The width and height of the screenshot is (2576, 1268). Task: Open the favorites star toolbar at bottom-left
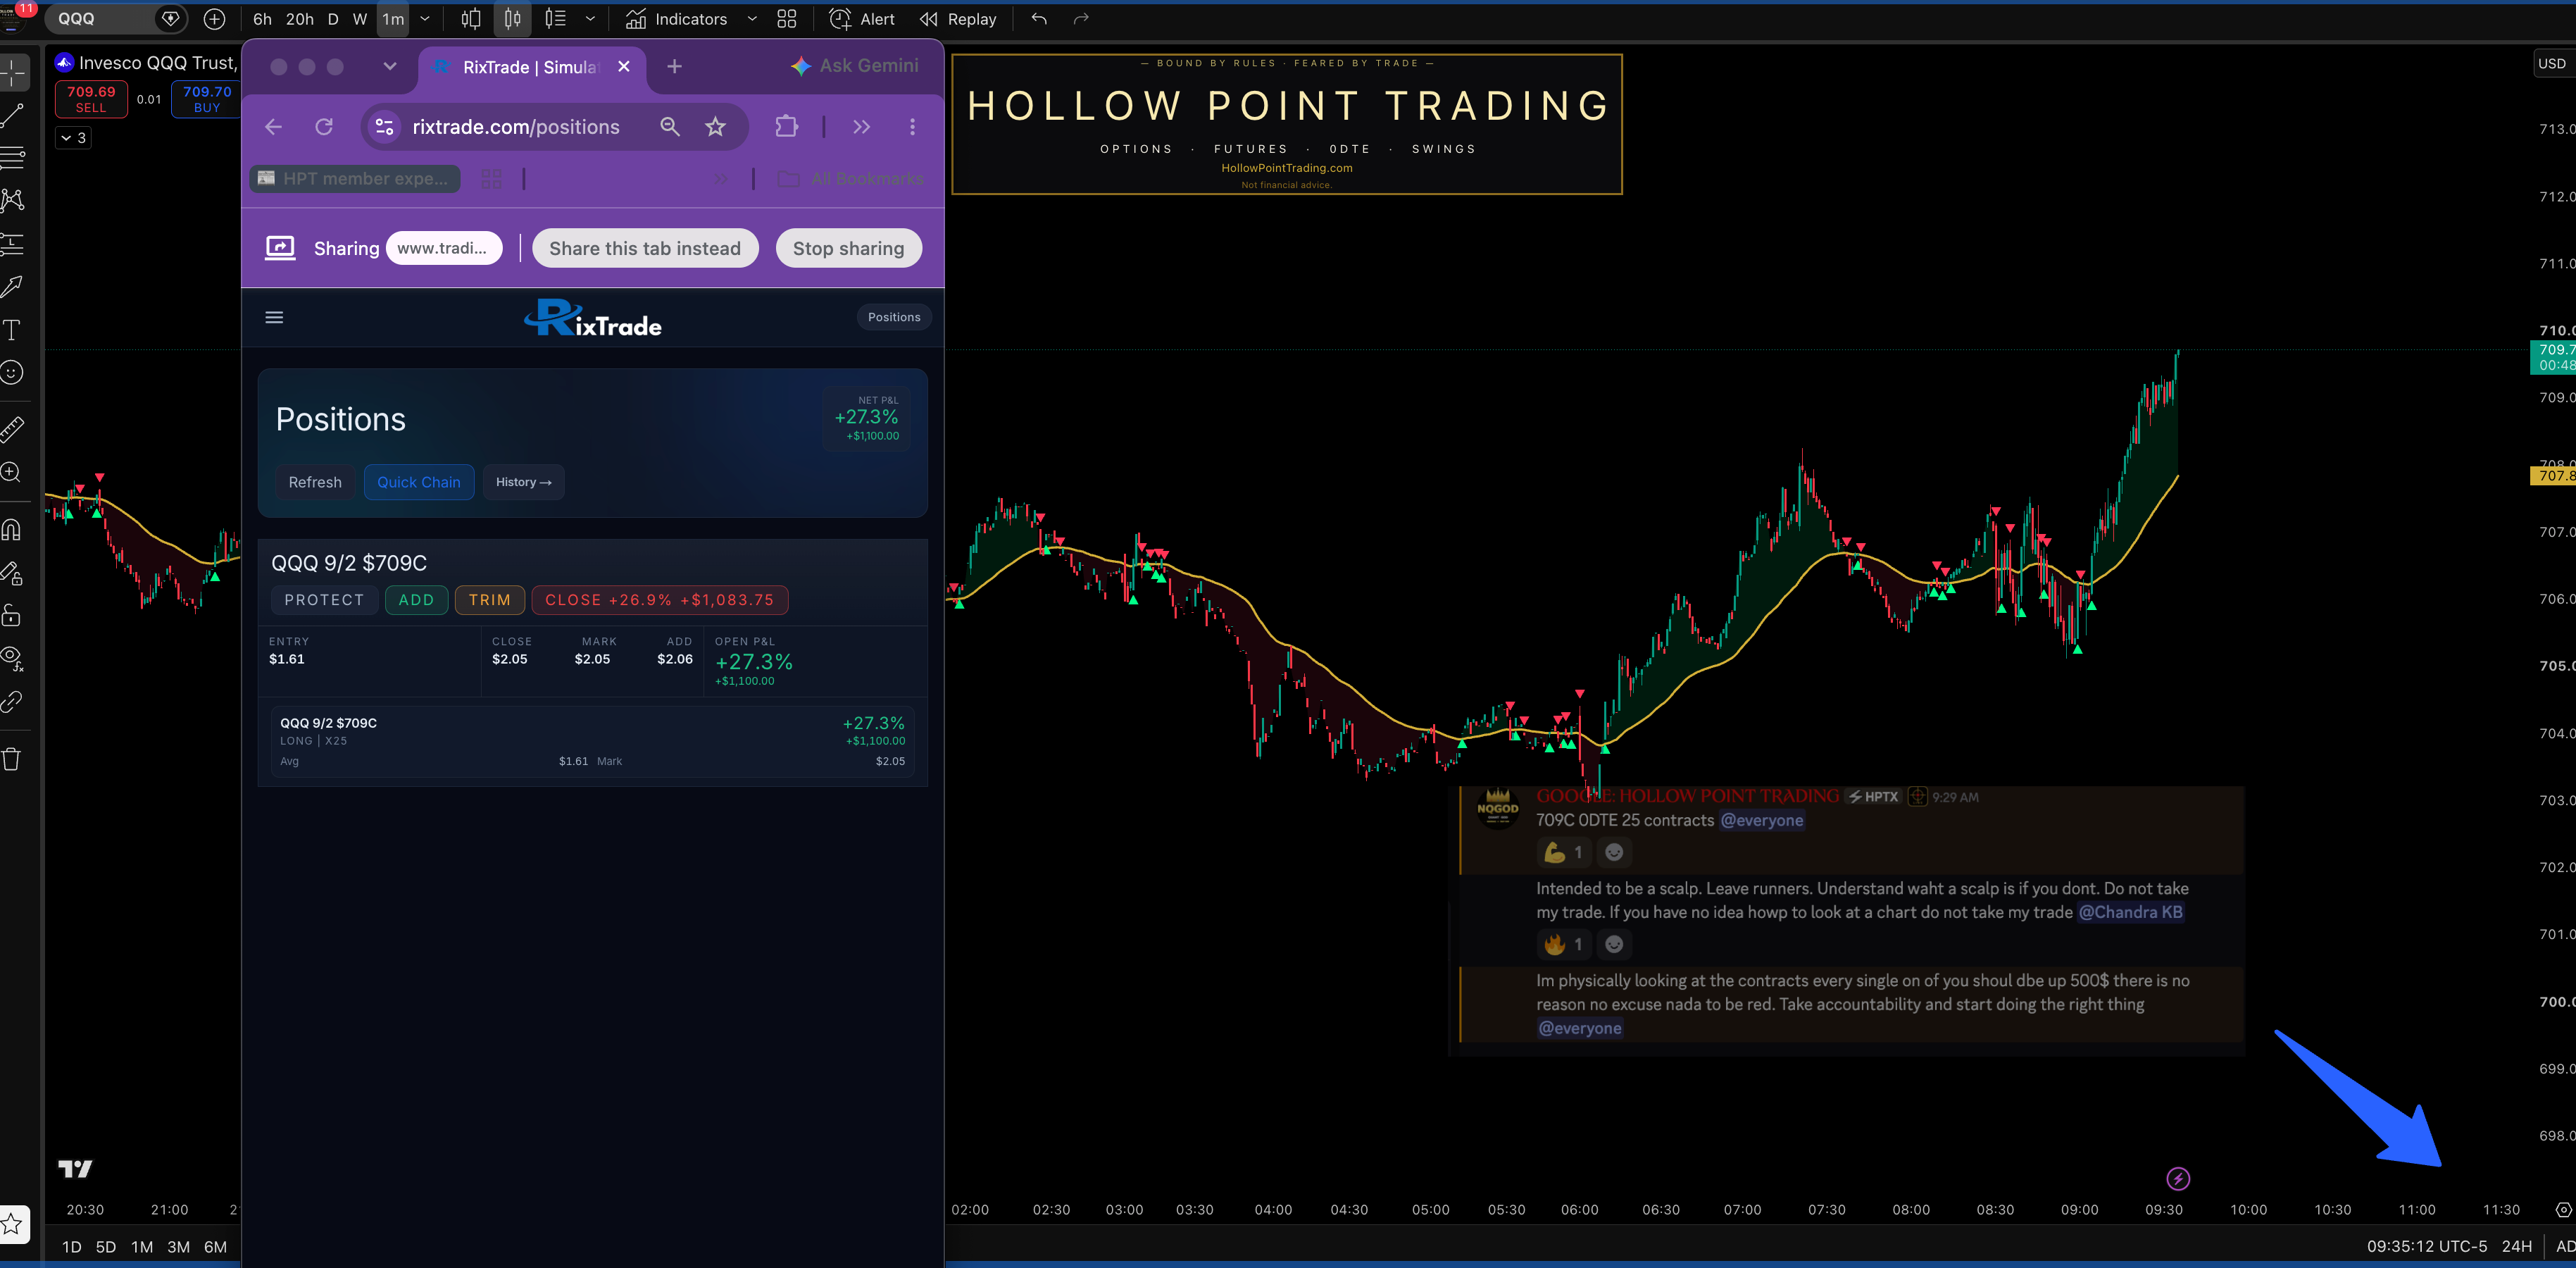13,1223
